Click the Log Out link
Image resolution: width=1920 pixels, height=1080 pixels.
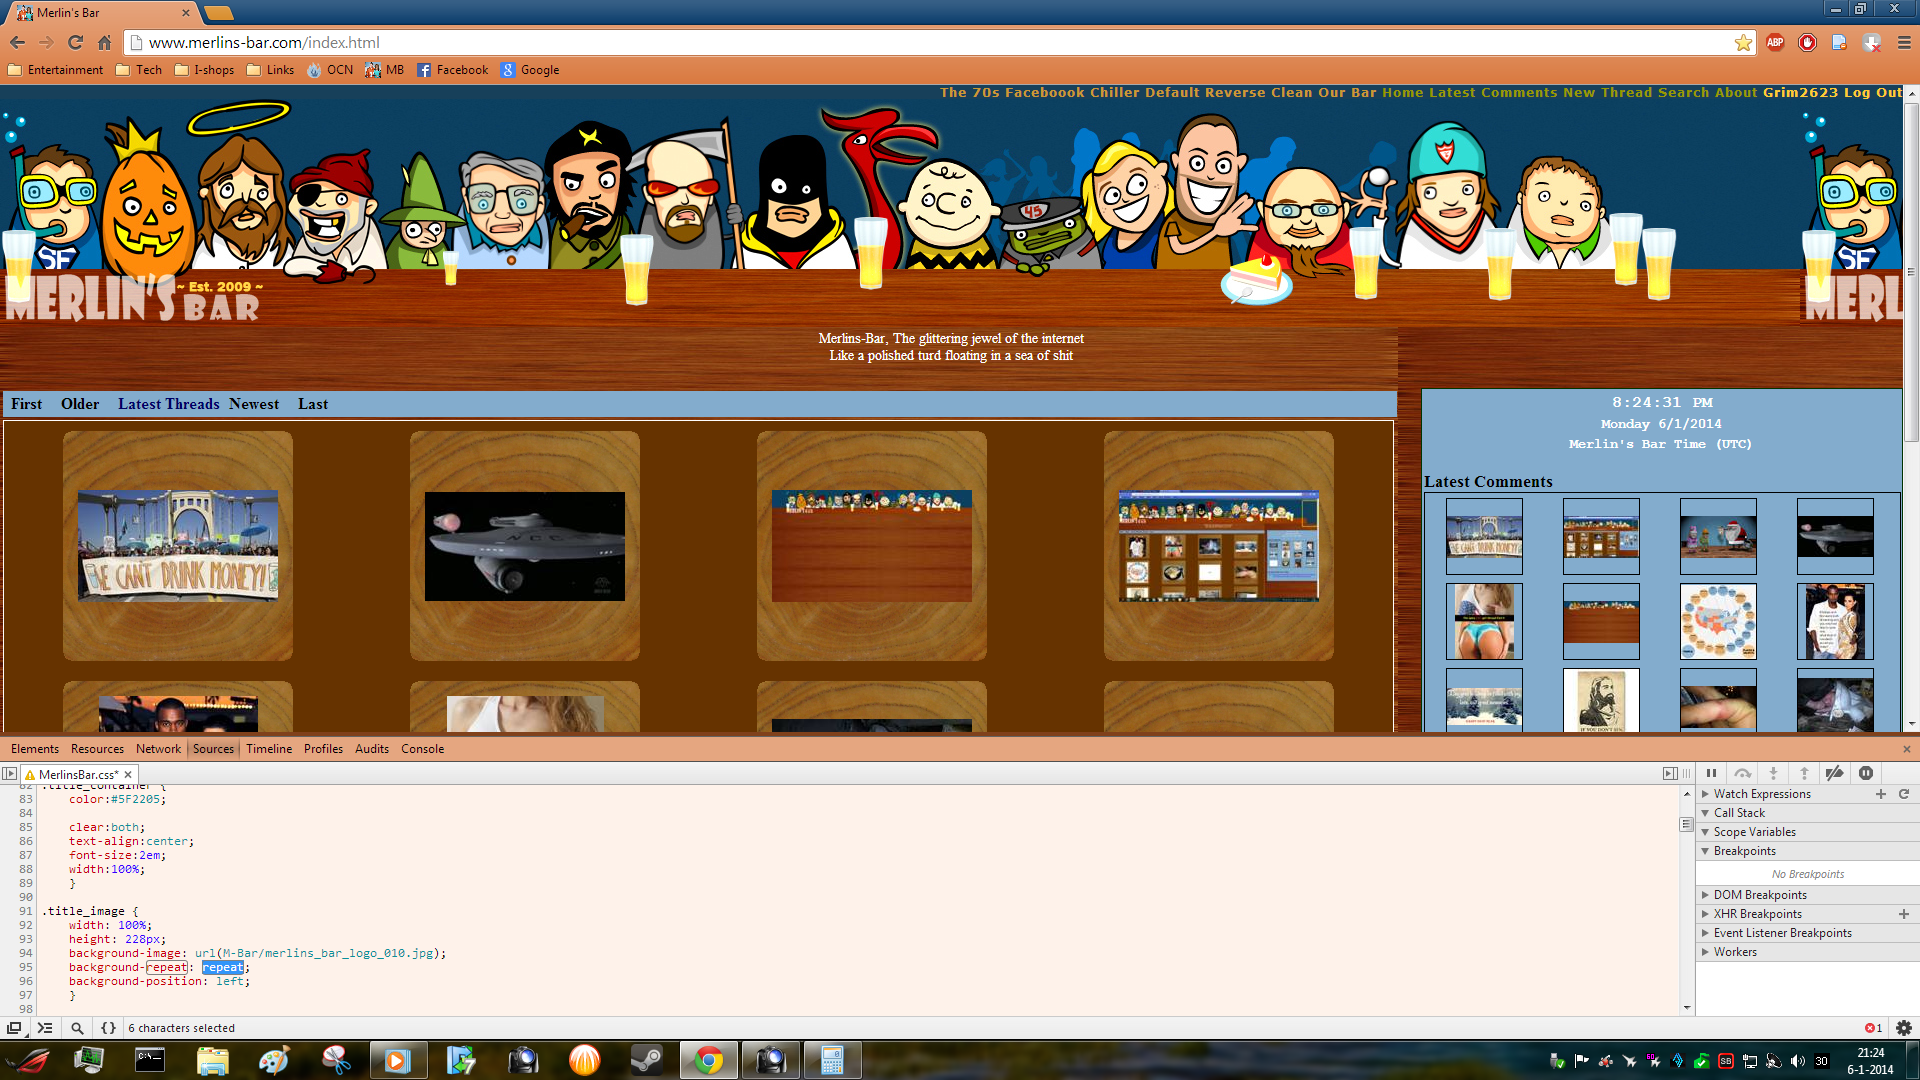[x=1873, y=92]
